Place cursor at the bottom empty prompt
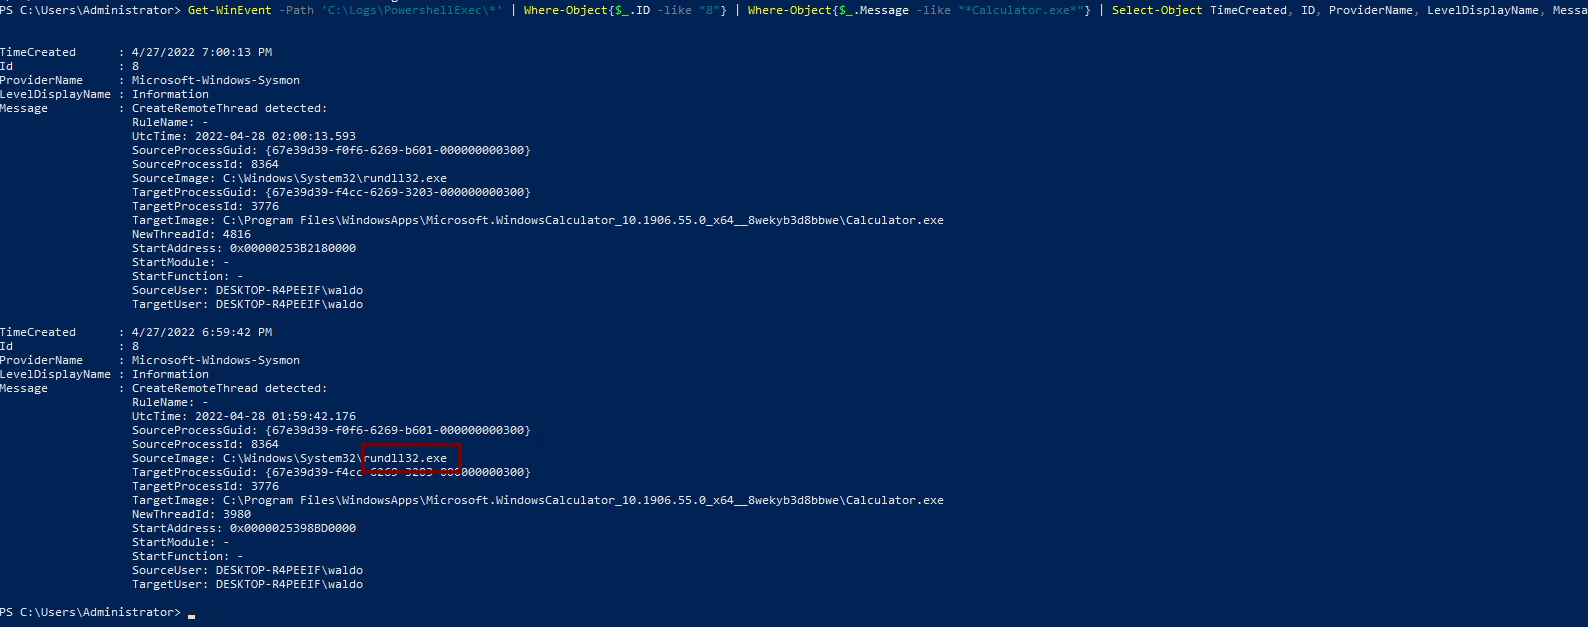 191,613
